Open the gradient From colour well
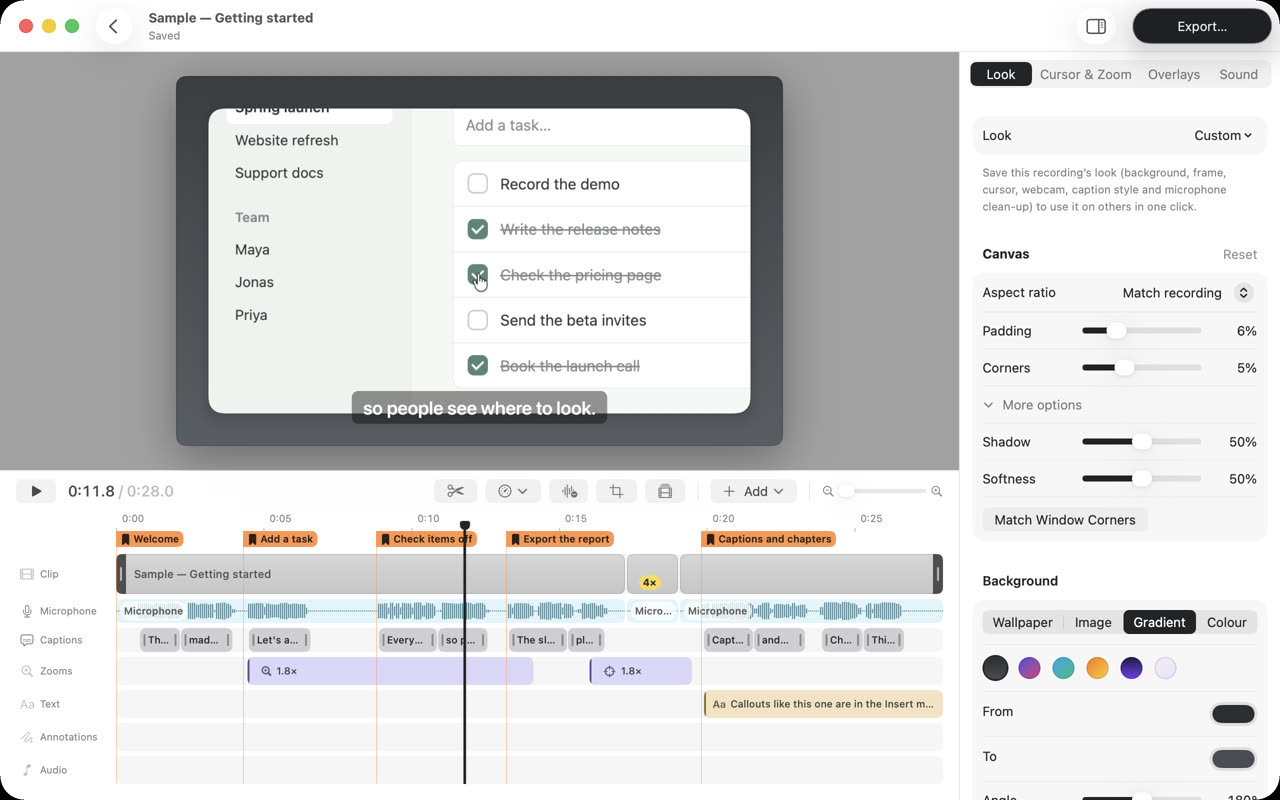1280x800 pixels. (x=1233, y=713)
